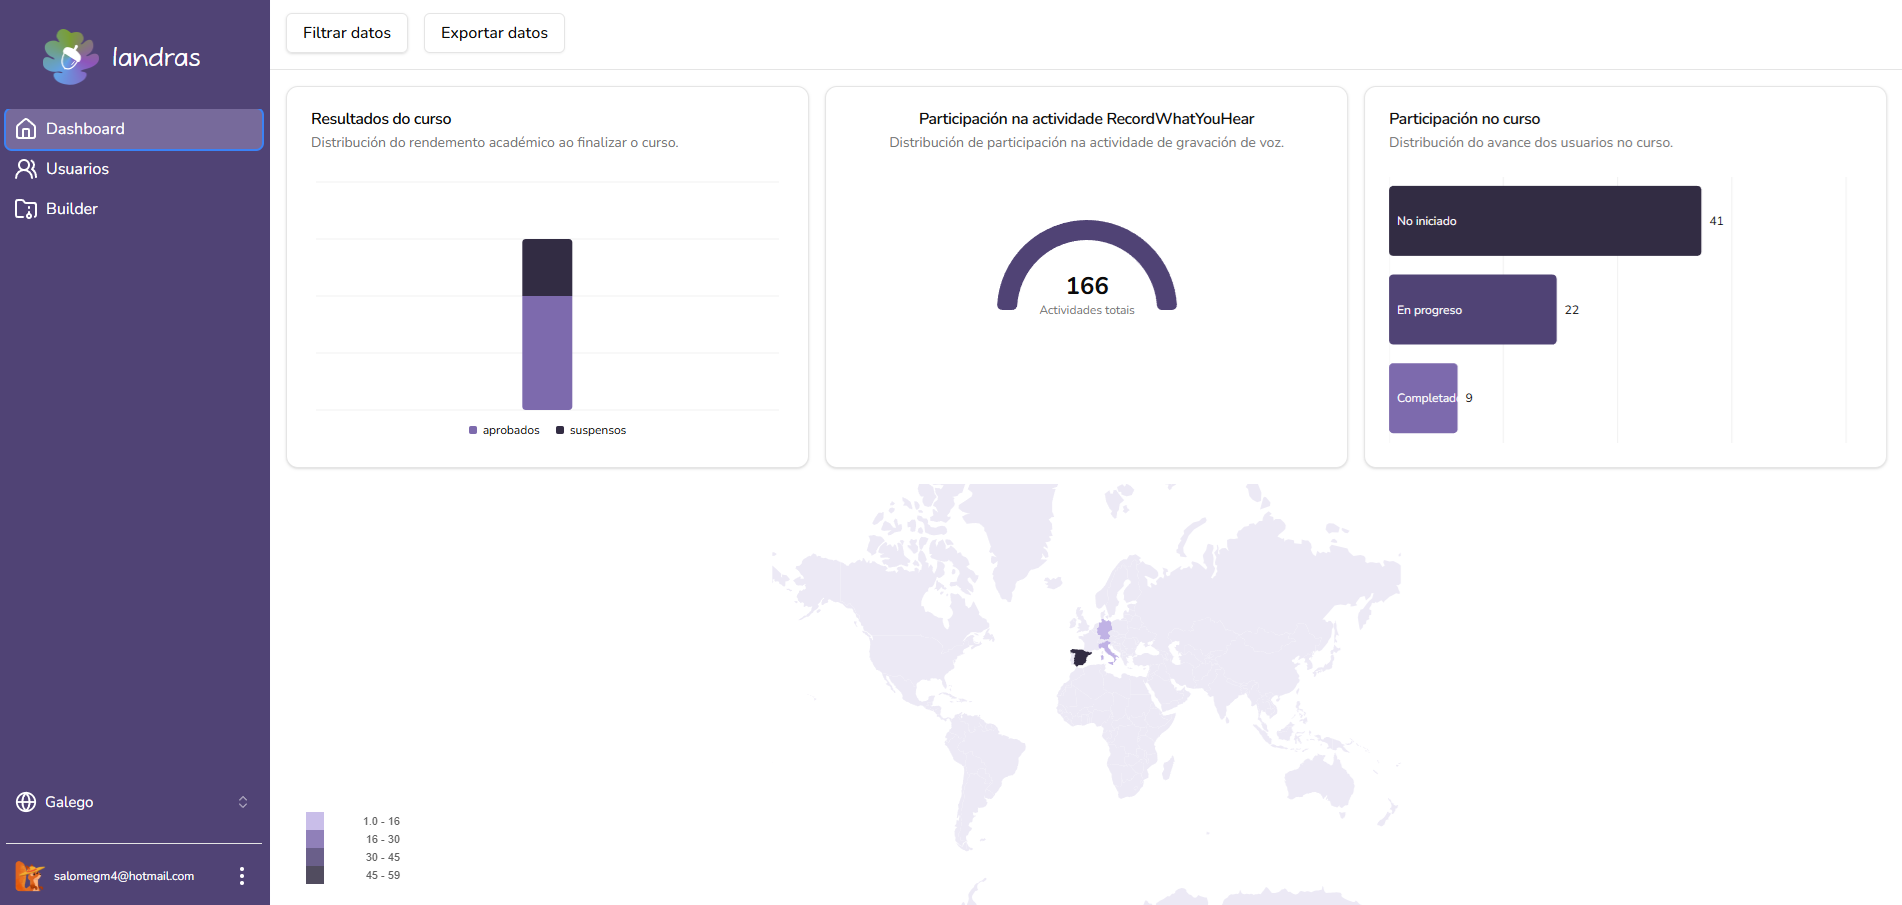The height and width of the screenshot is (905, 1902).
Task: Click the En progreso bar
Action: (x=1473, y=310)
